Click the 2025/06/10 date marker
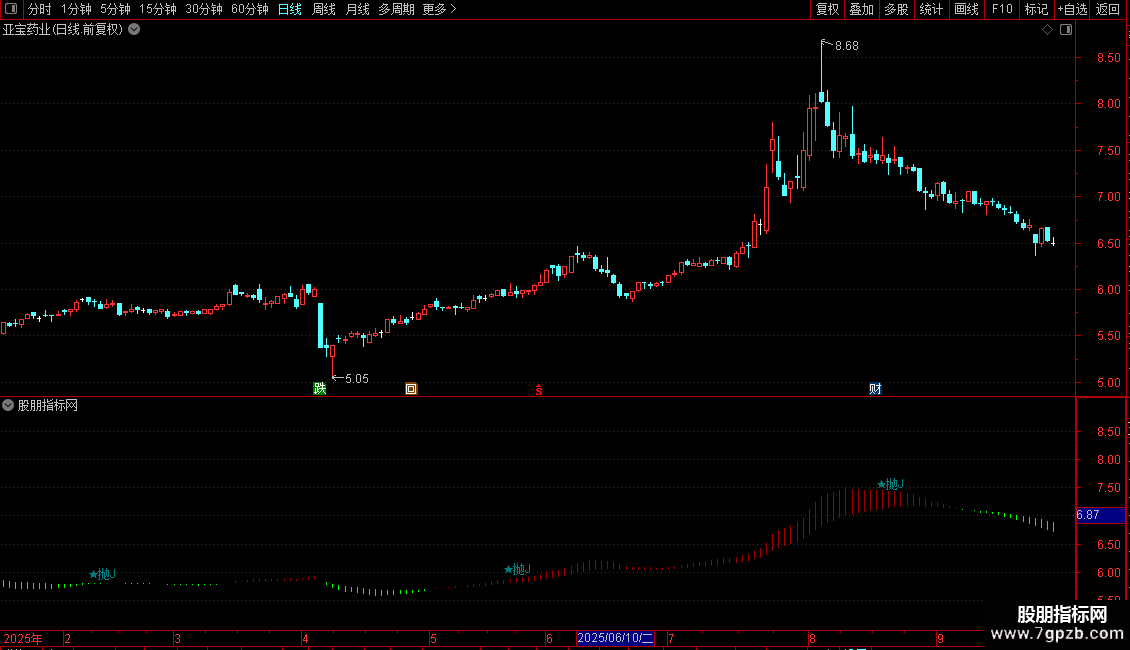The height and width of the screenshot is (650, 1130). click(615, 638)
